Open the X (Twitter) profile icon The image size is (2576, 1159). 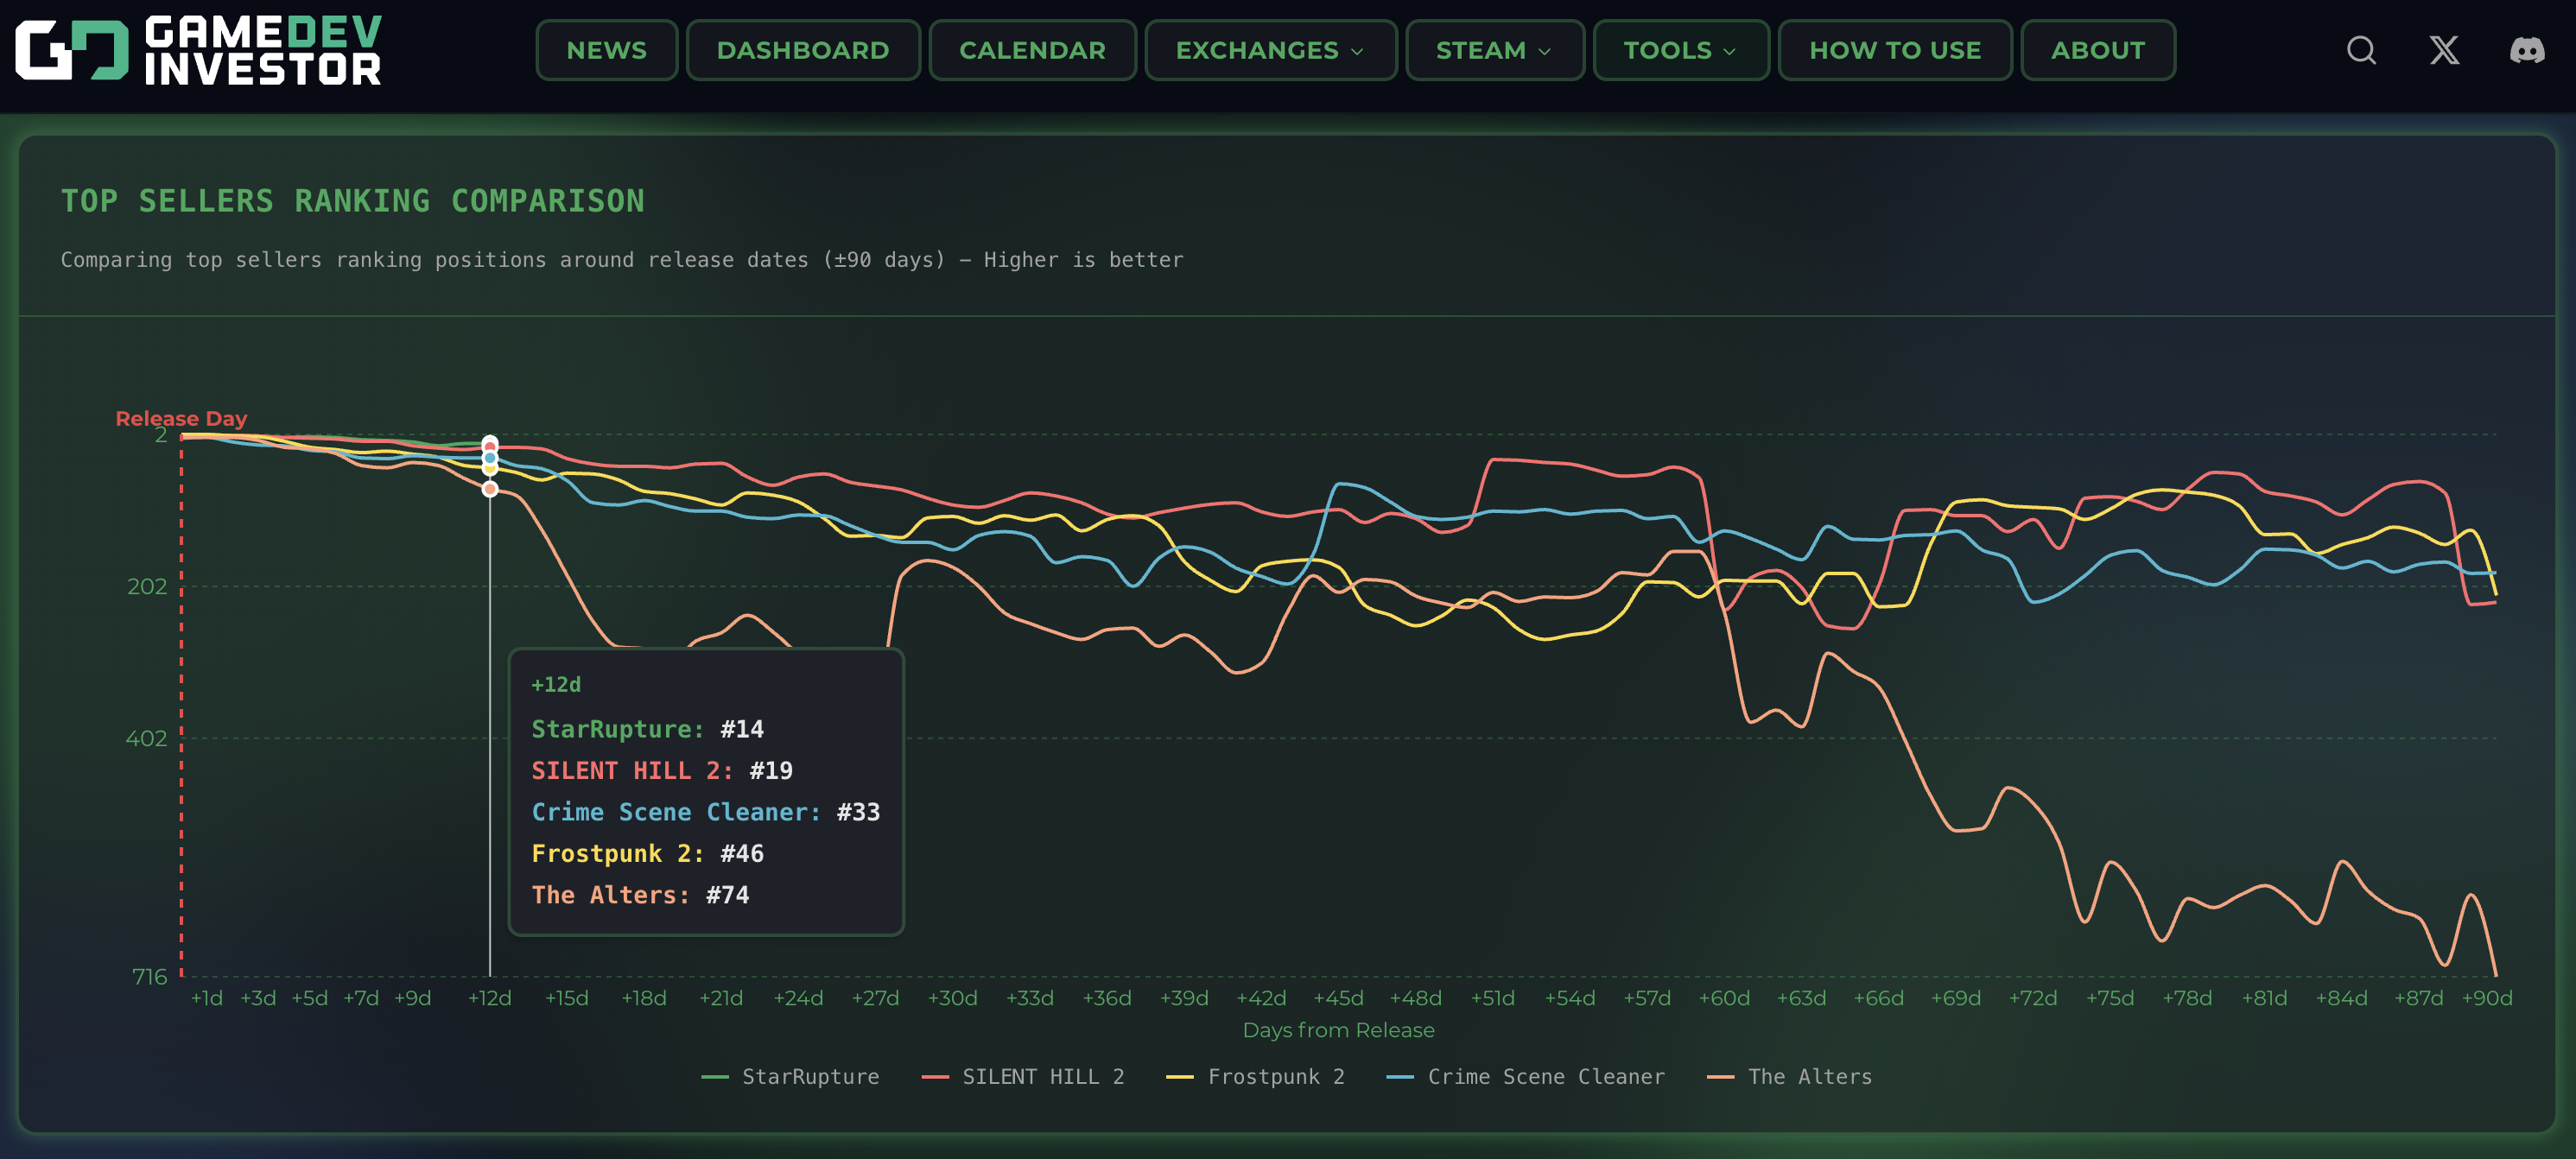(x=2444, y=50)
